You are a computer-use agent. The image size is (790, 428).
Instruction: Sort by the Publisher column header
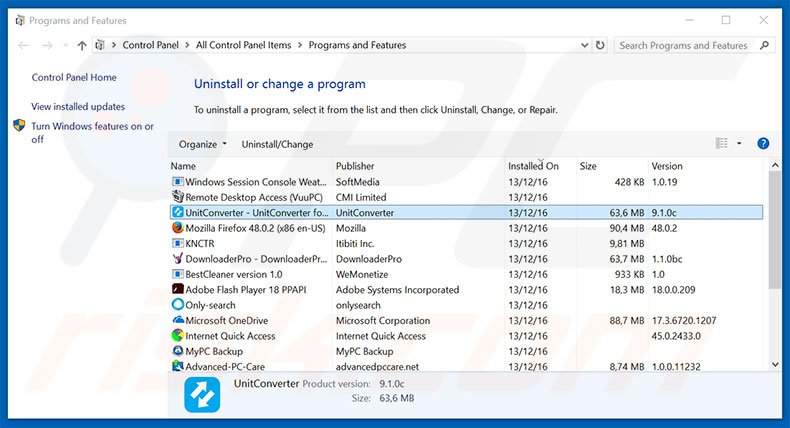tap(419, 166)
